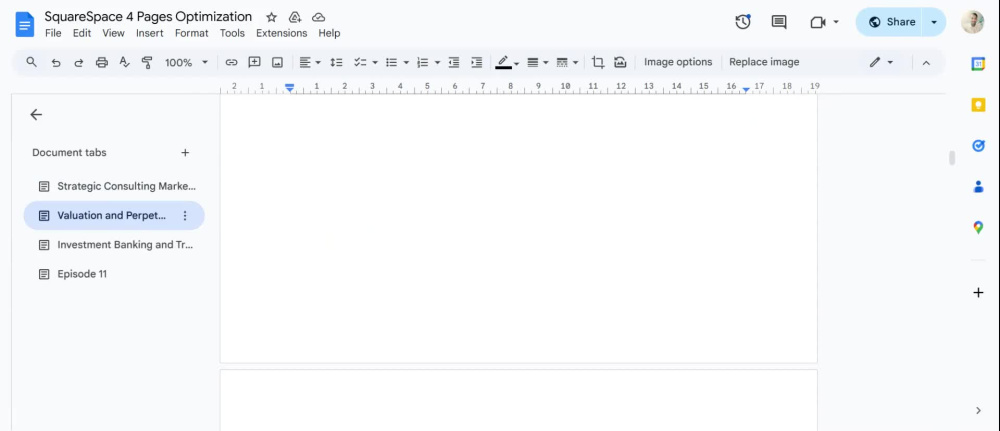Insert a numbered list
Screen dimensions: 1000x431
click(422, 62)
